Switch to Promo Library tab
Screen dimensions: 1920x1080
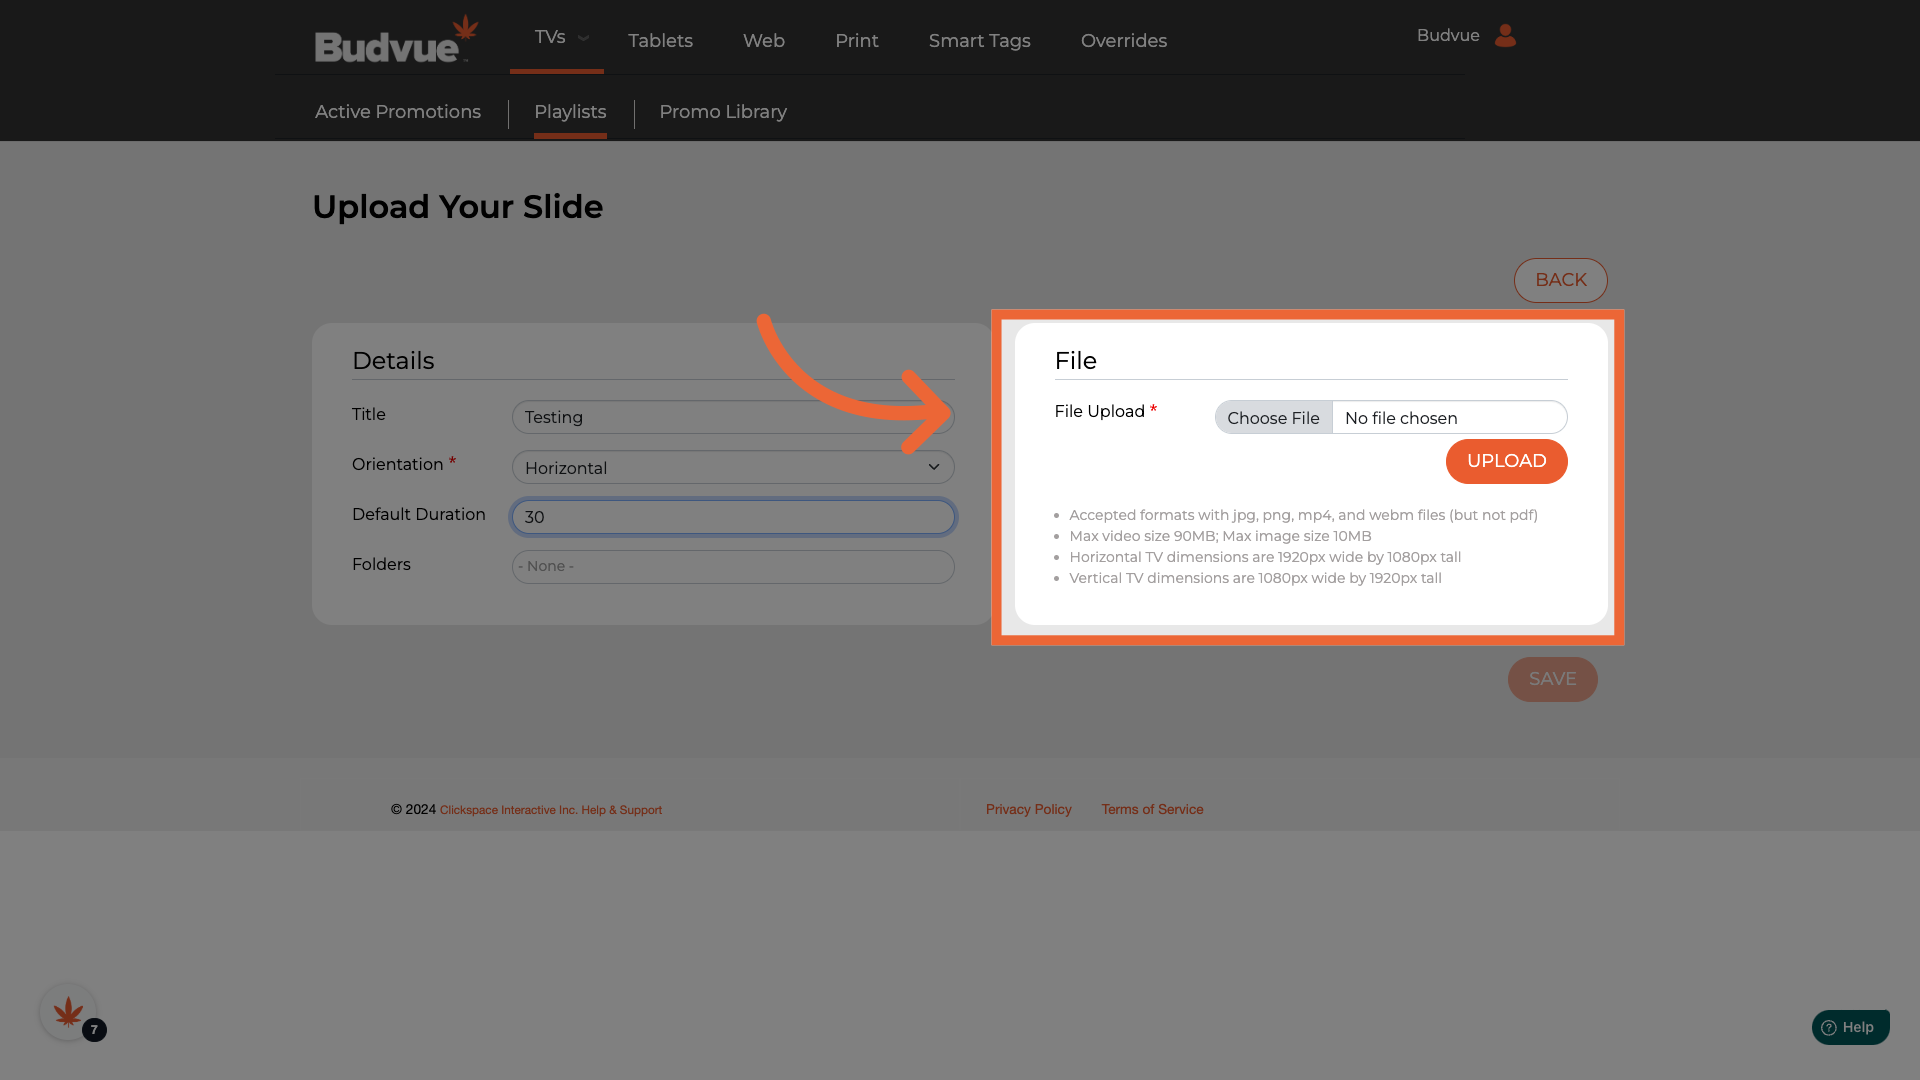tap(722, 112)
